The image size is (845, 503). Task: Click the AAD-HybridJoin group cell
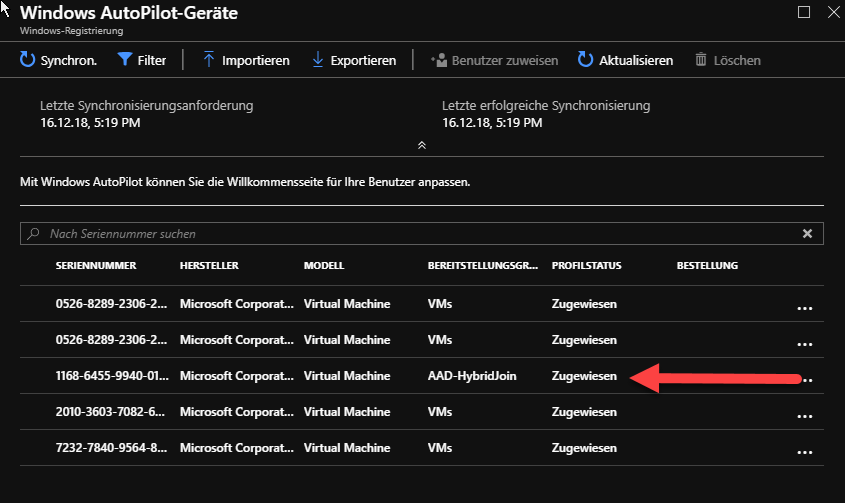(x=472, y=376)
